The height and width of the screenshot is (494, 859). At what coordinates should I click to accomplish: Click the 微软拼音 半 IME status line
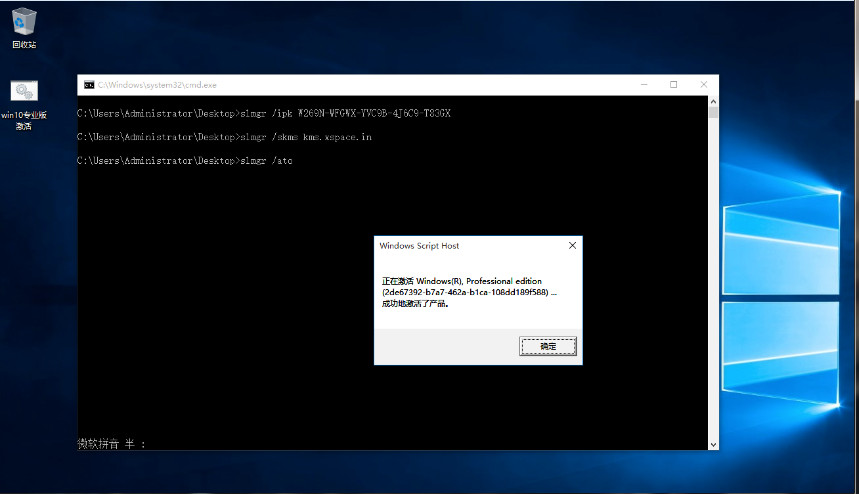(112, 444)
